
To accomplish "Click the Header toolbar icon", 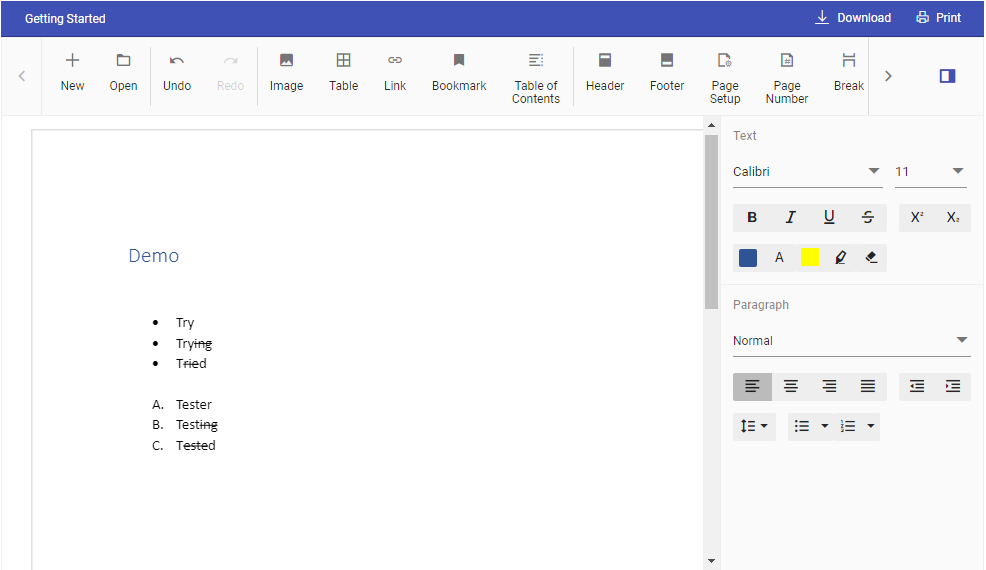I will tap(605, 72).
